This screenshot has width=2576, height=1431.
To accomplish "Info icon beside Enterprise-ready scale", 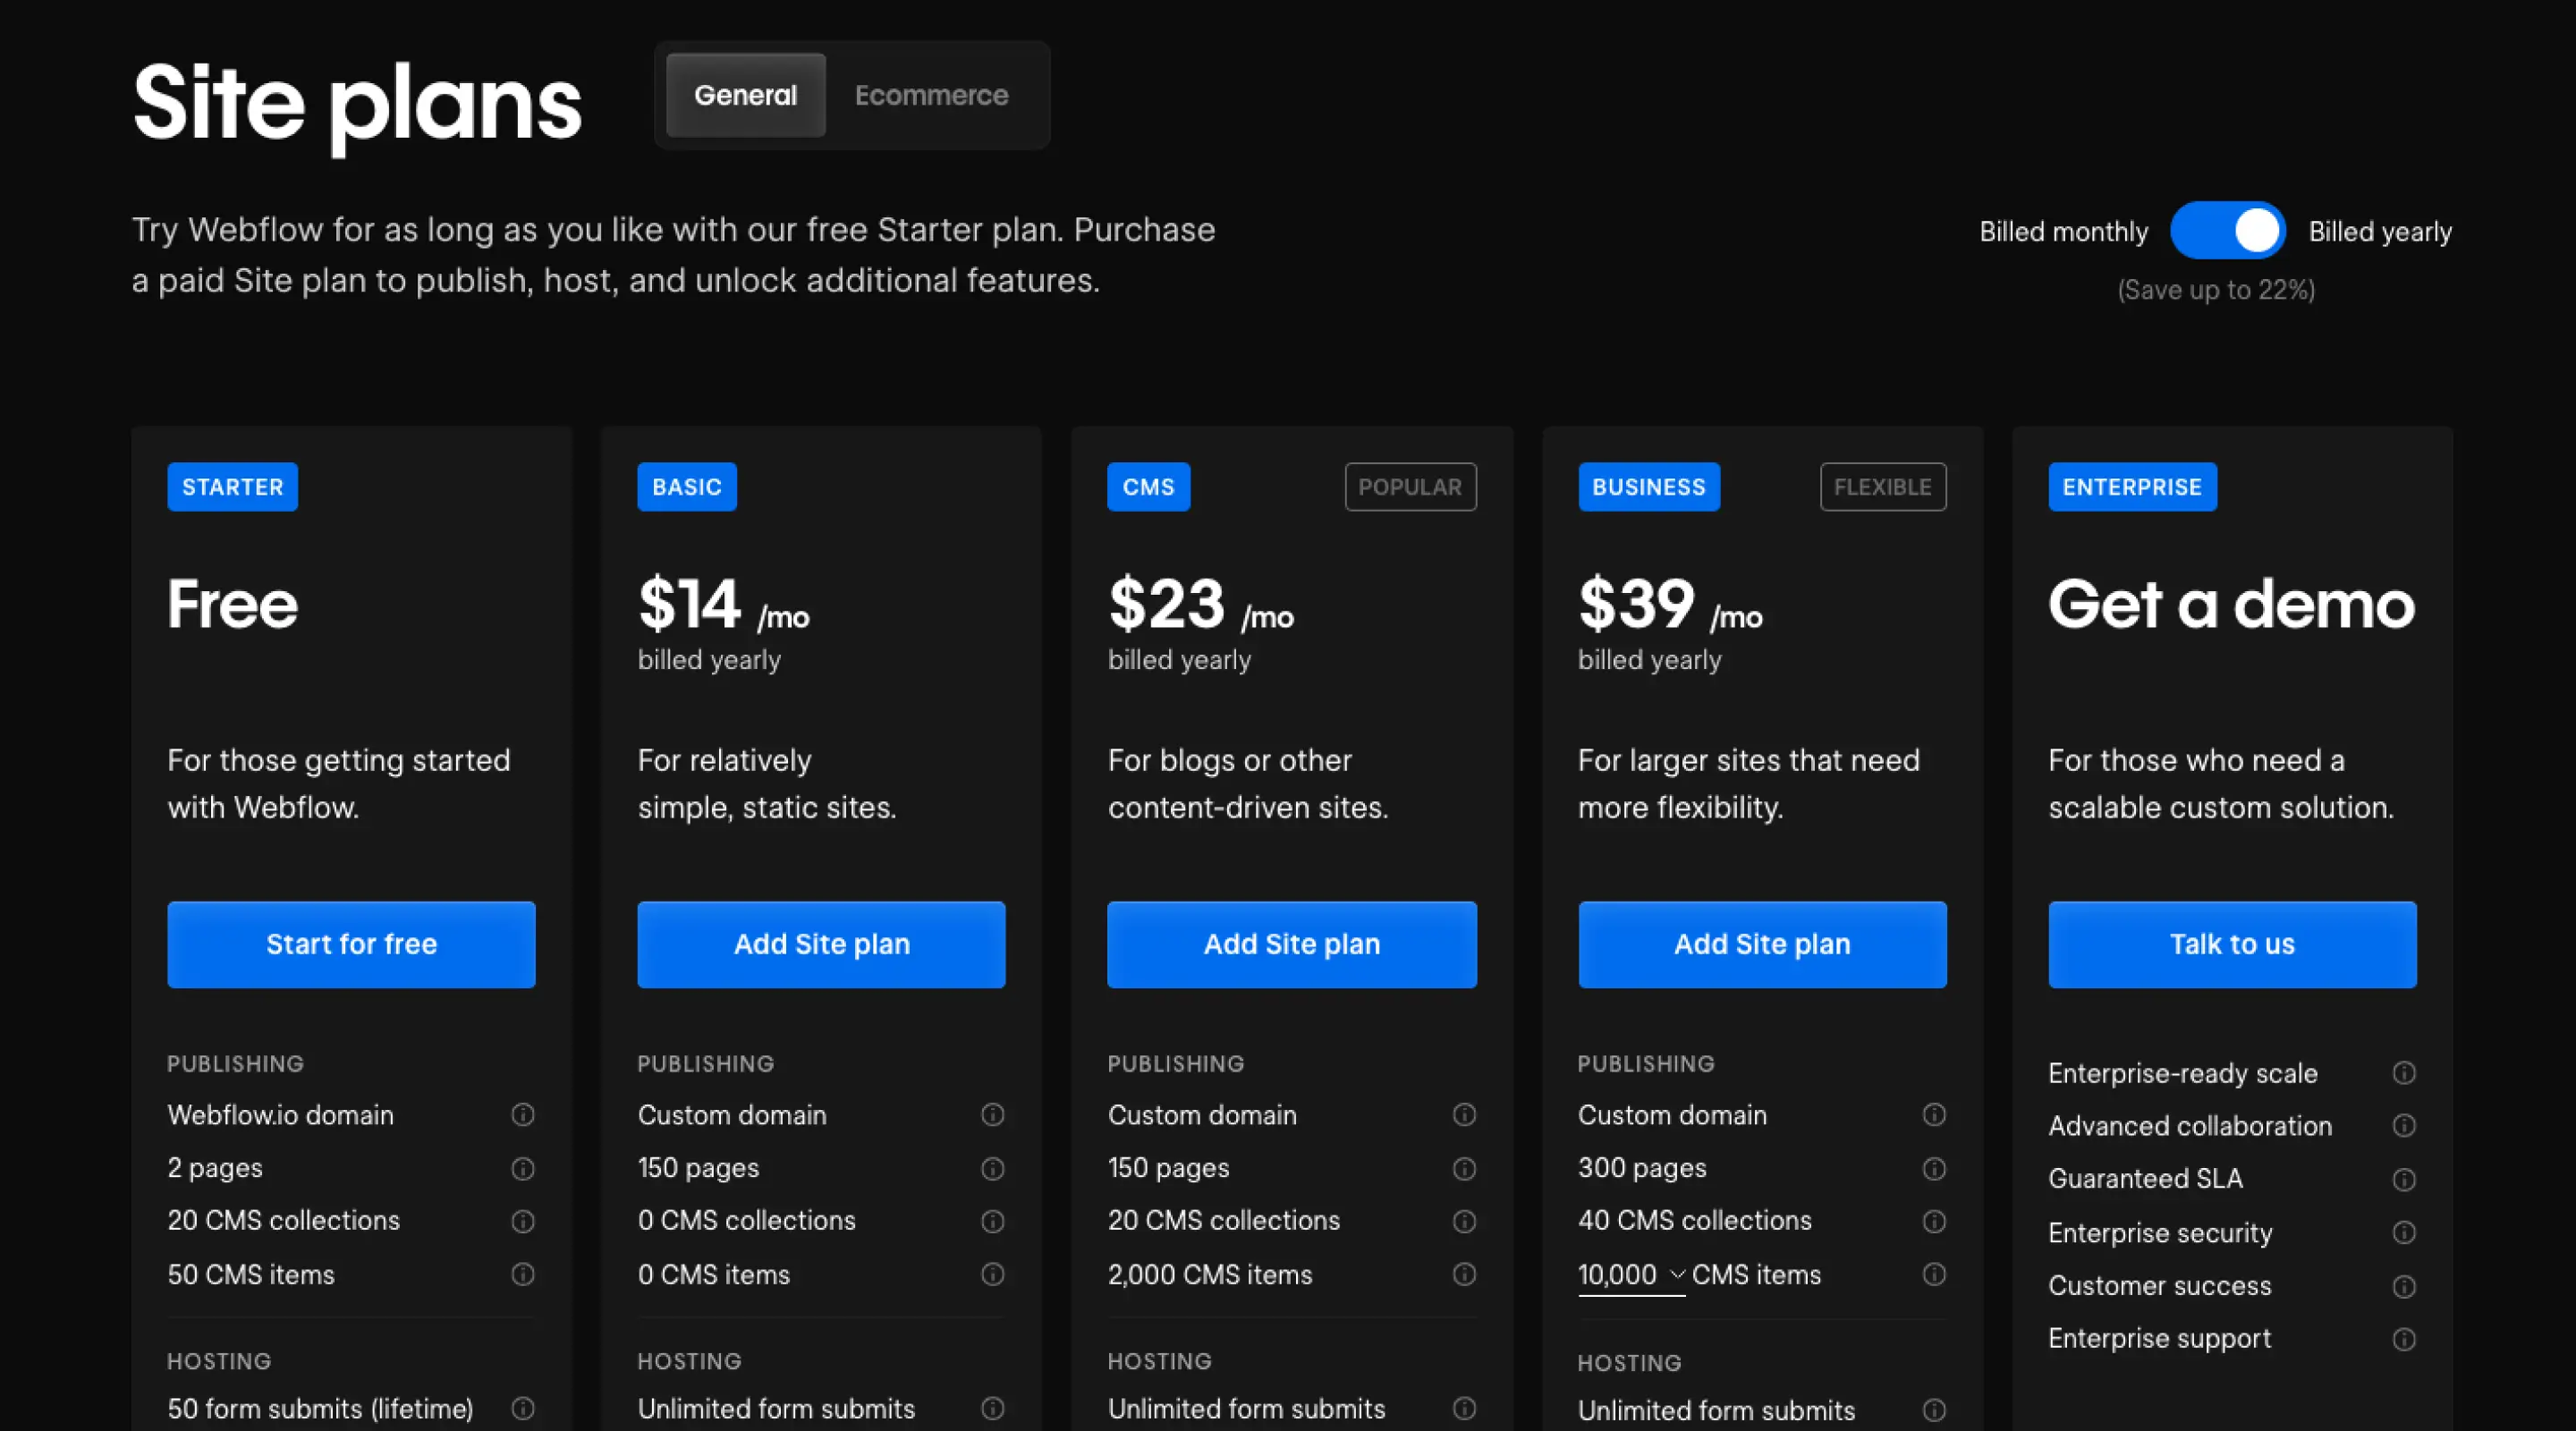I will tap(2404, 1073).
